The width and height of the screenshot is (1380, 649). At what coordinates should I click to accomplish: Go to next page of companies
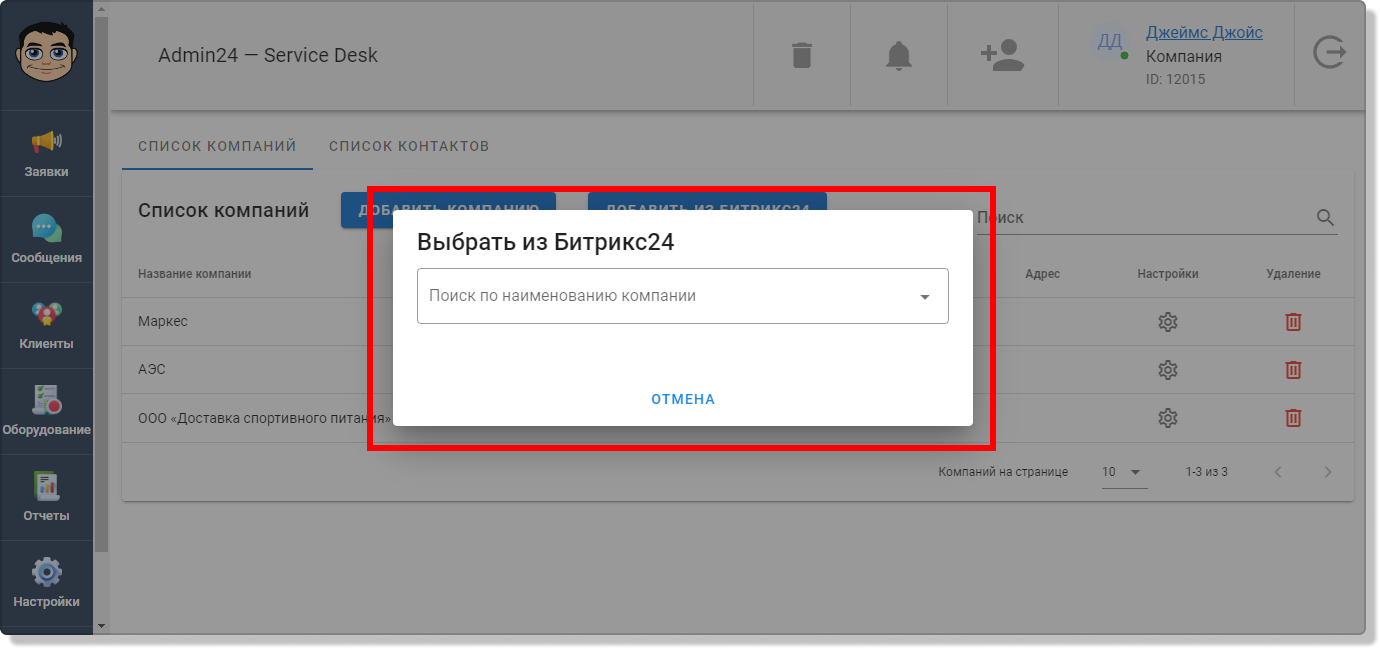1328,472
